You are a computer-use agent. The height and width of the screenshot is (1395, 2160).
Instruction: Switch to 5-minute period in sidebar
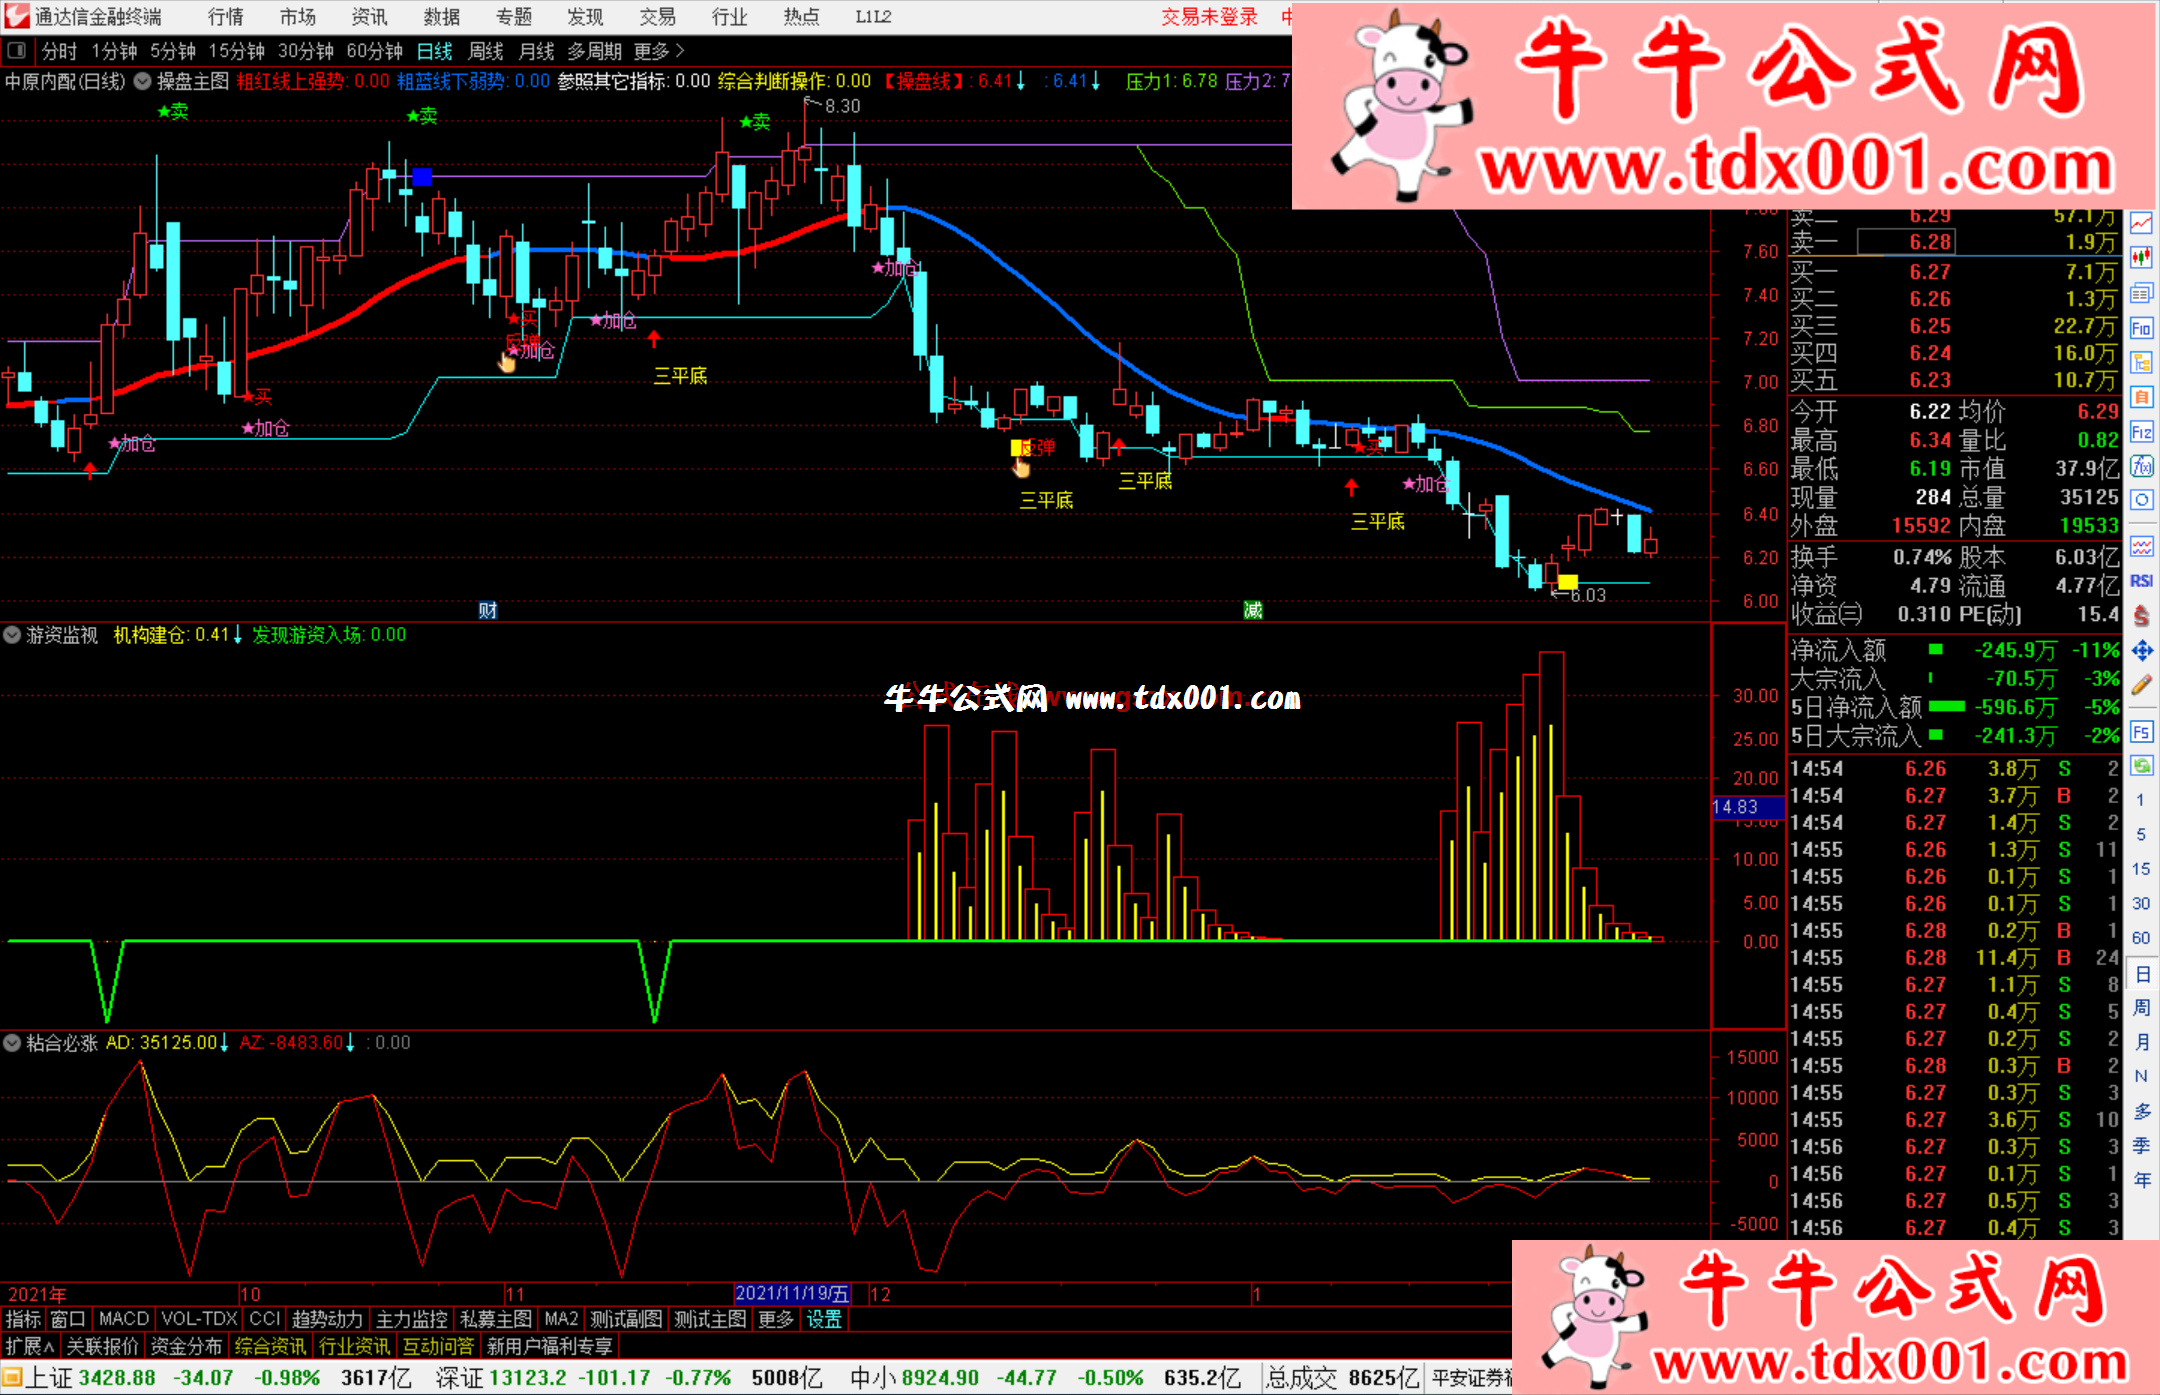tap(2140, 834)
